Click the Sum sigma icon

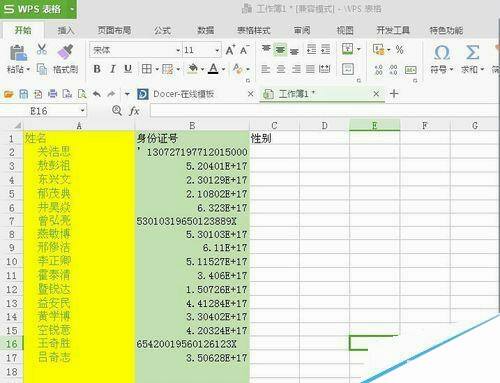(x=472, y=52)
